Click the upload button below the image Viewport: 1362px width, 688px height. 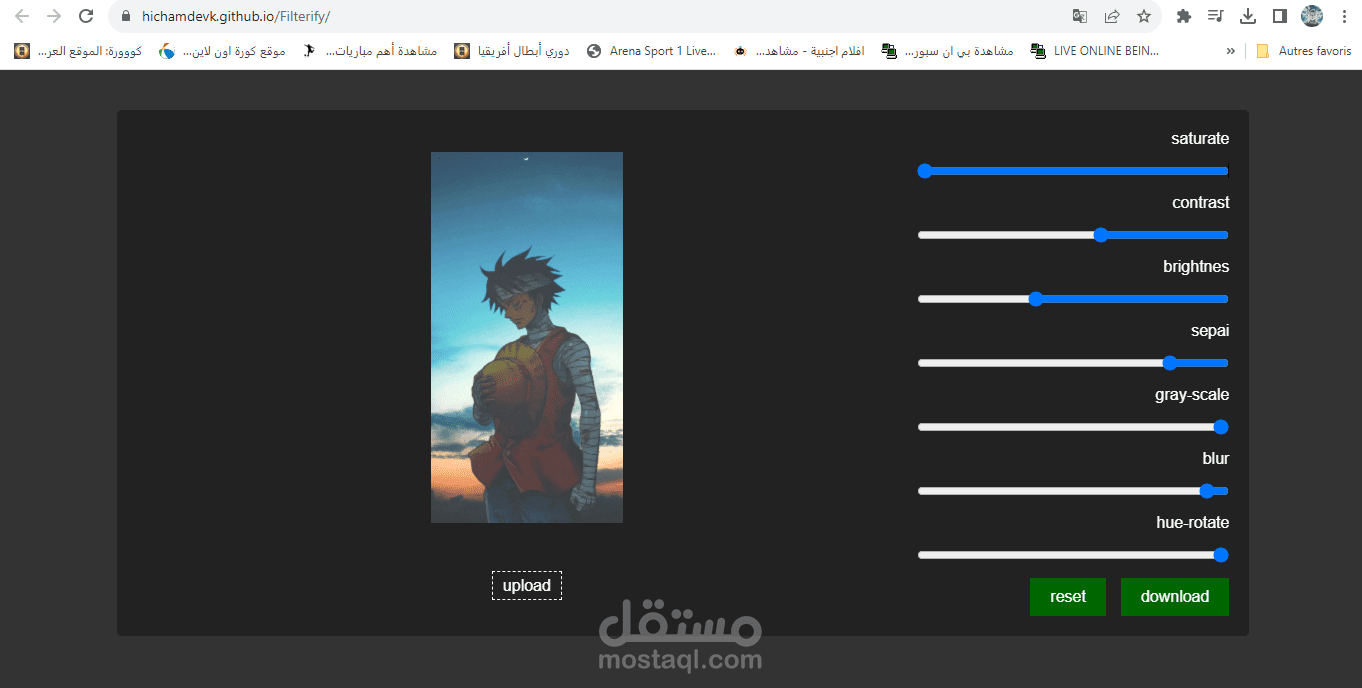pyautogui.click(x=527, y=586)
